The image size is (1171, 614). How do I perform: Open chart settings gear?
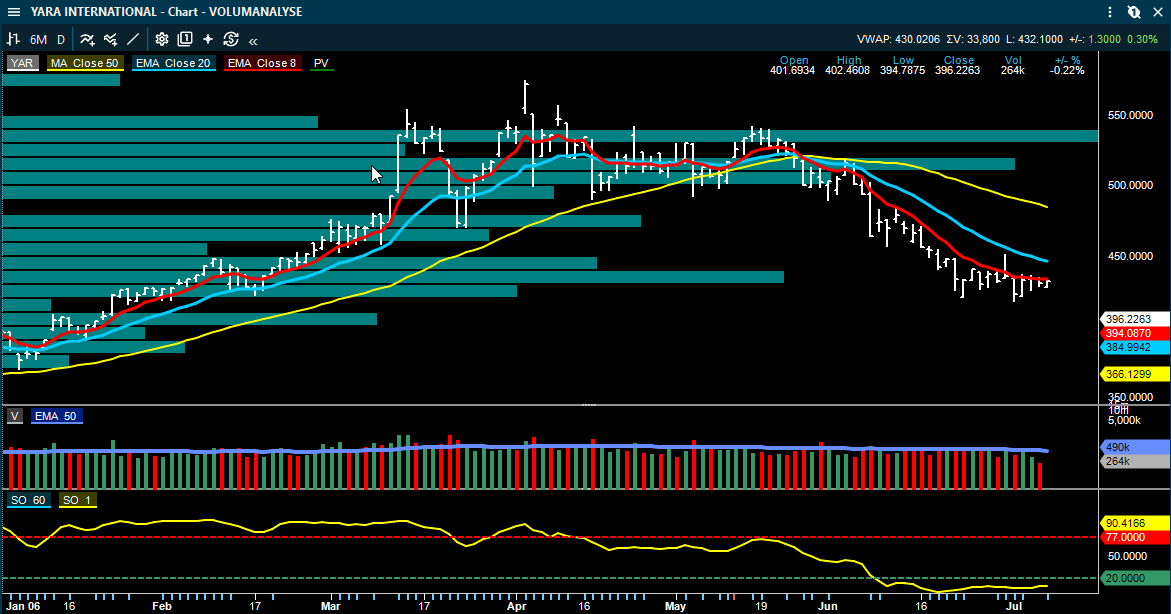[x=161, y=39]
